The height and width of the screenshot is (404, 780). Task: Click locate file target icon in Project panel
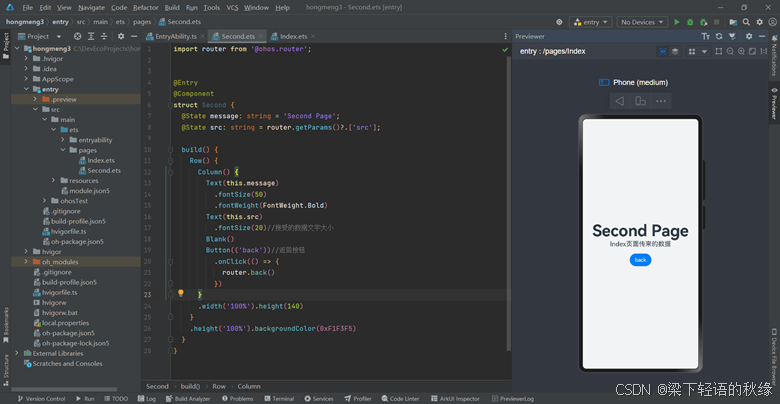77,36
